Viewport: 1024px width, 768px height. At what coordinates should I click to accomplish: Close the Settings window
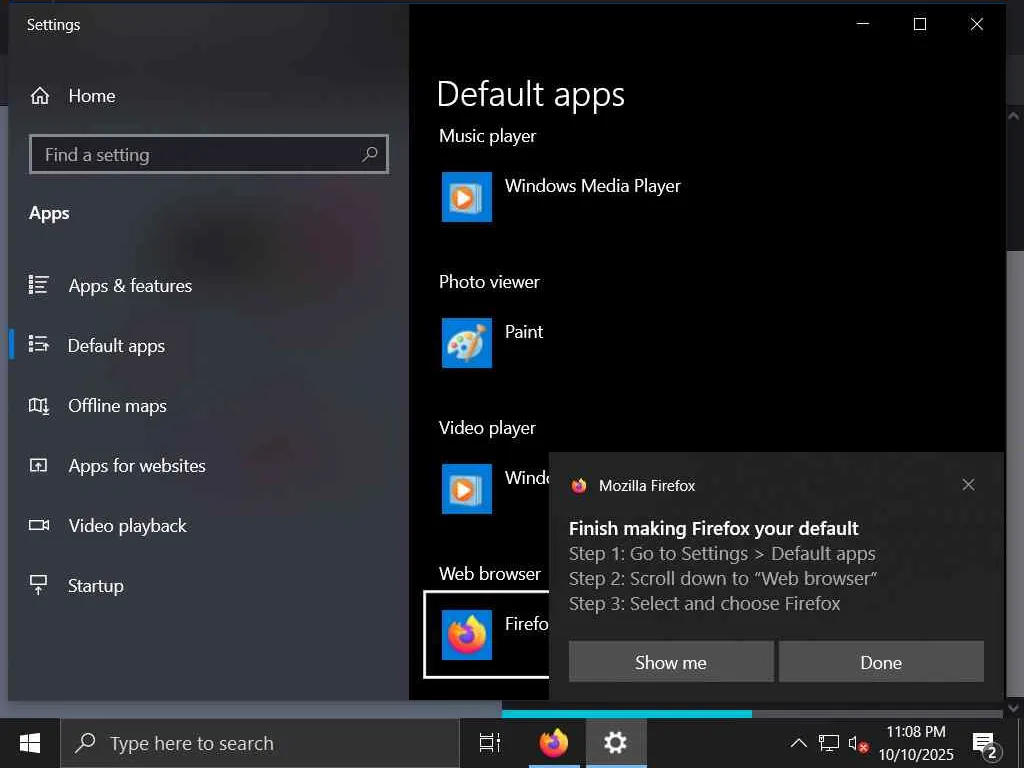(x=976, y=24)
